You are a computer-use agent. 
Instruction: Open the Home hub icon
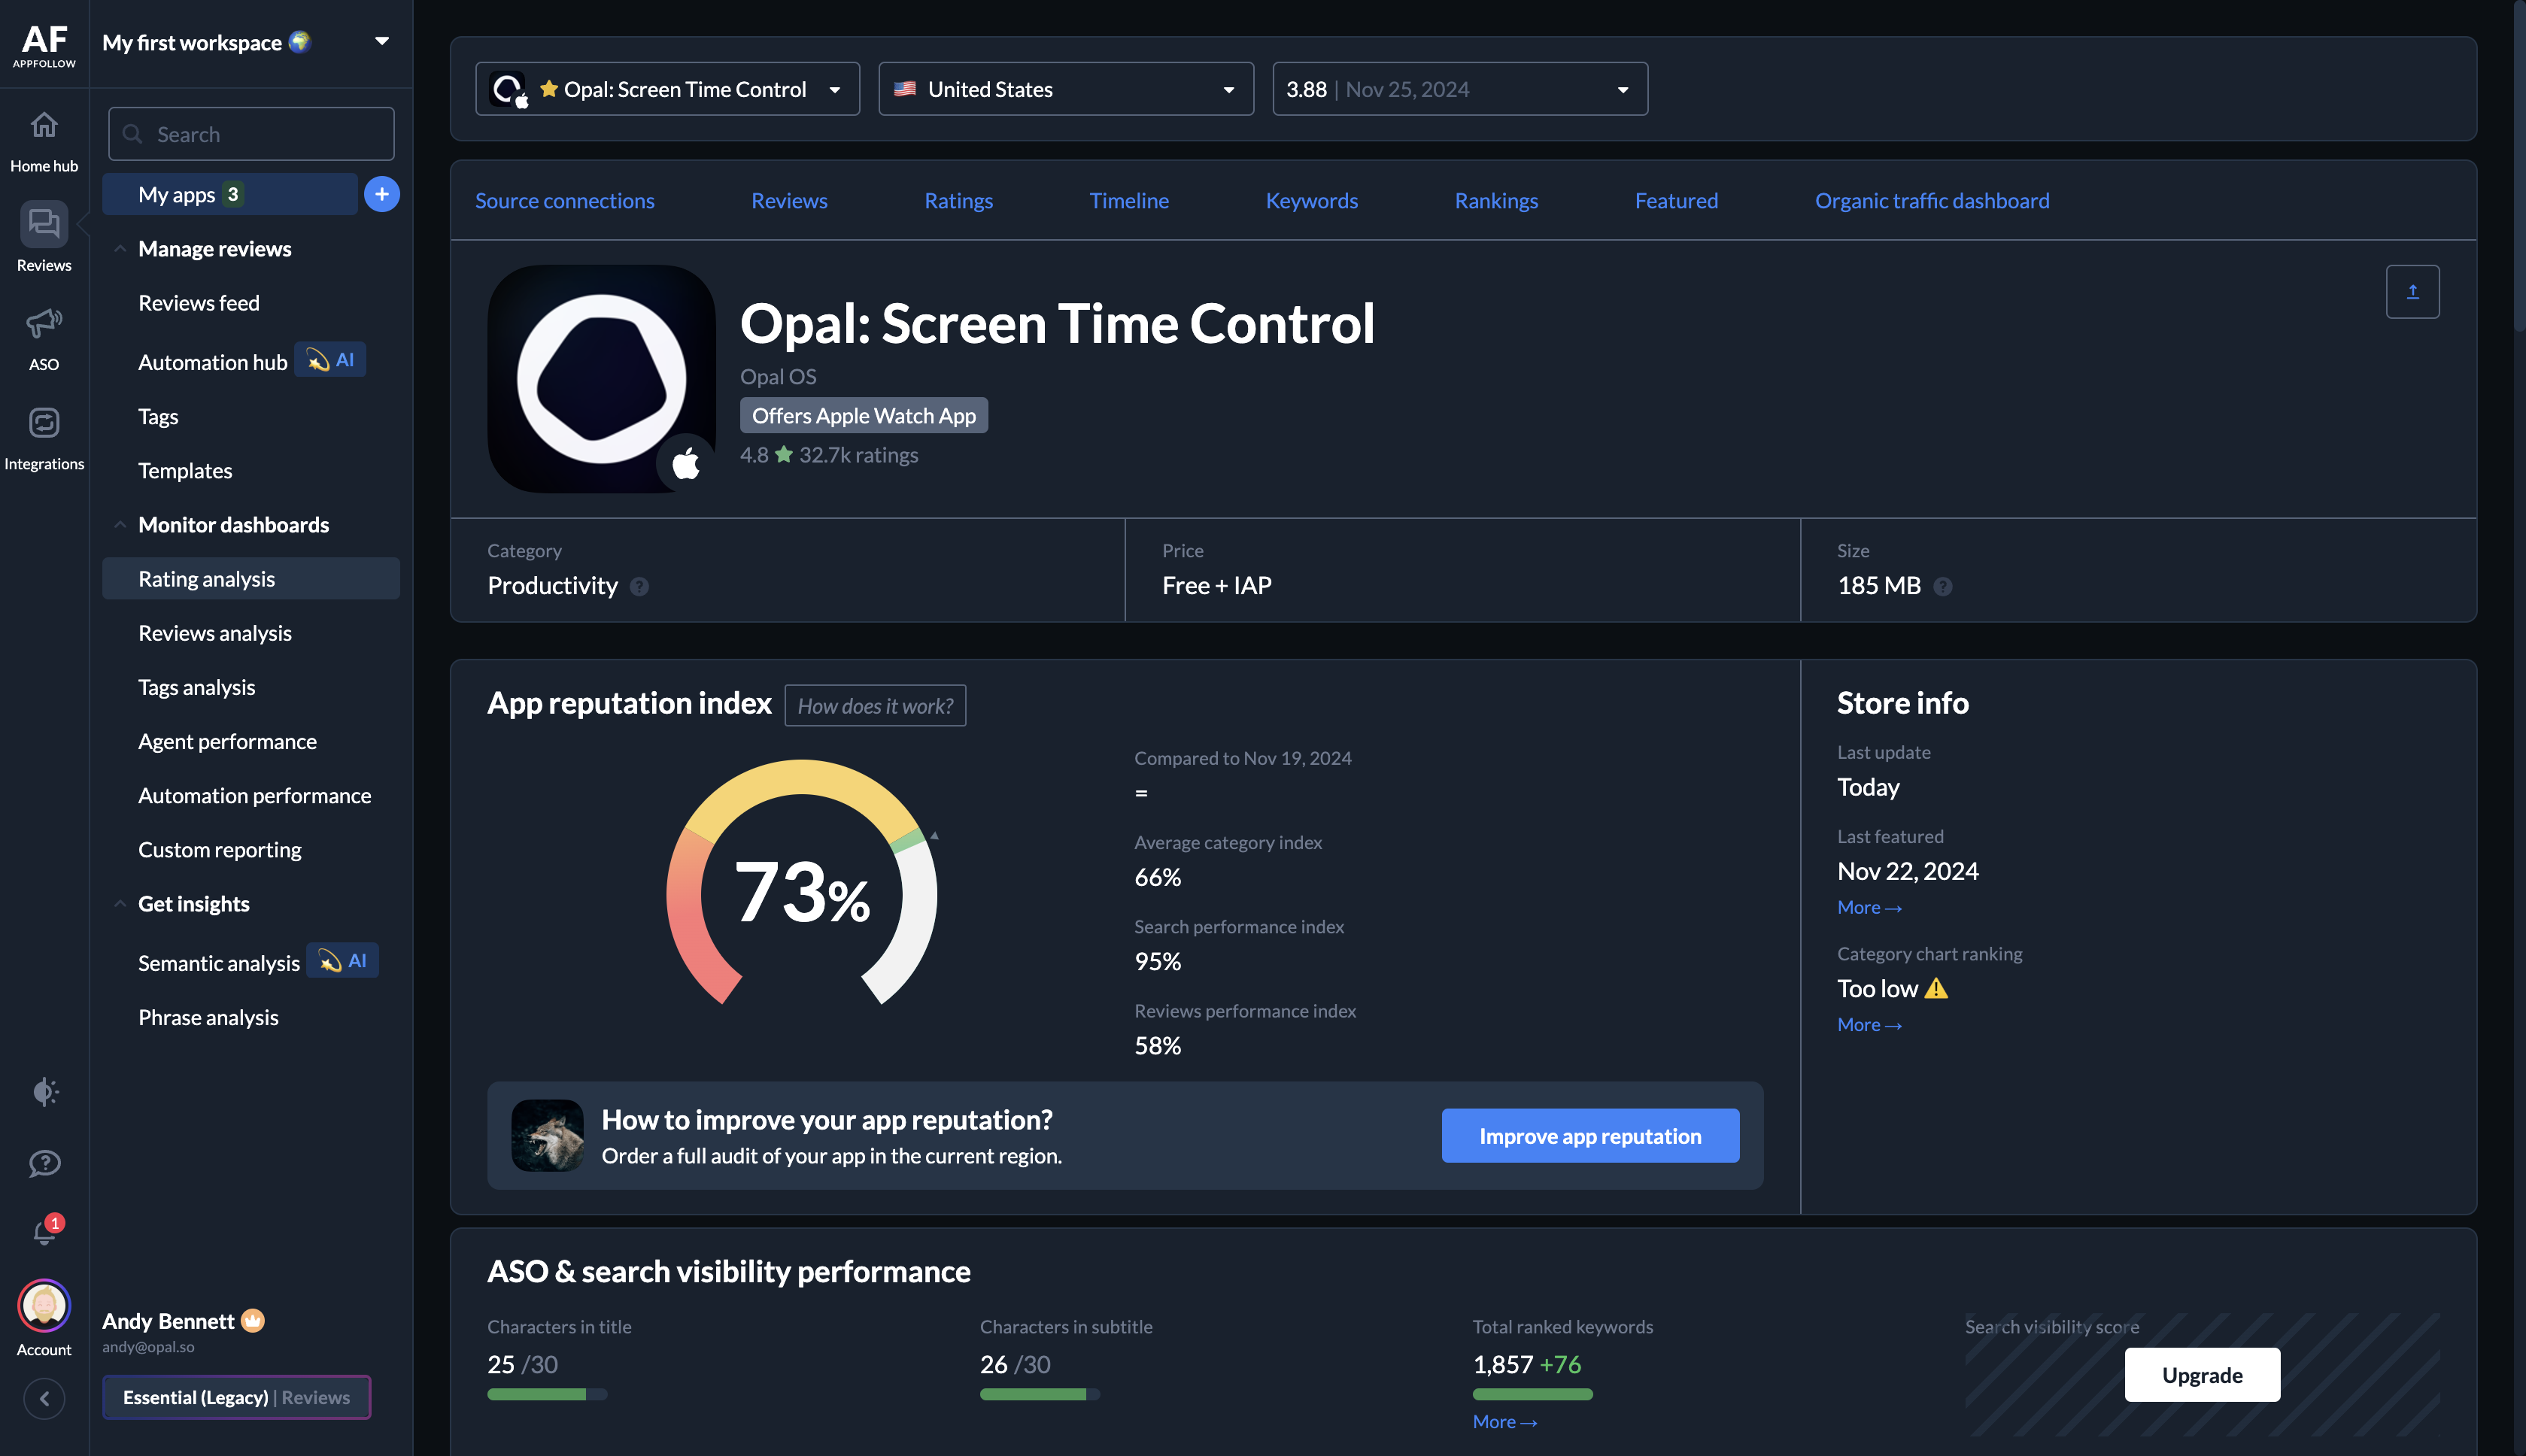click(44, 125)
